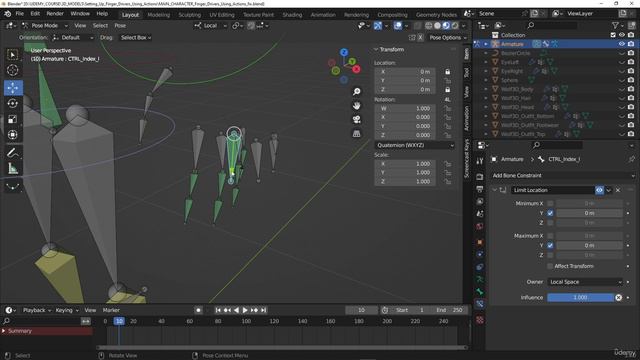Image resolution: width=640 pixels, height=360 pixels.
Task: Open Bone Constraints properties tab
Action: click(480, 304)
